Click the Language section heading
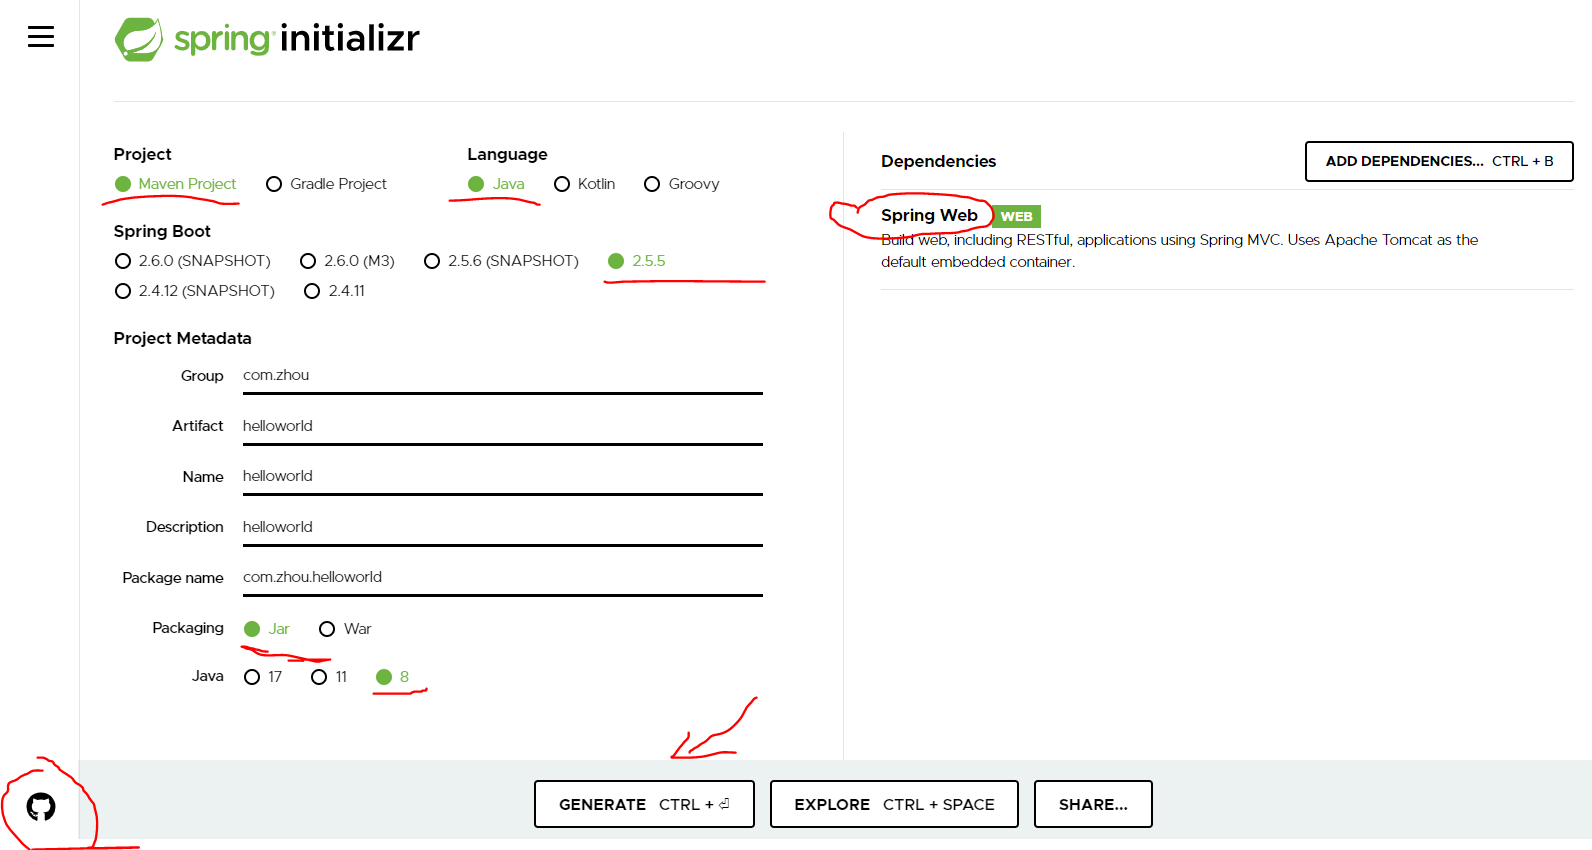1592x850 pixels. [507, 154]
